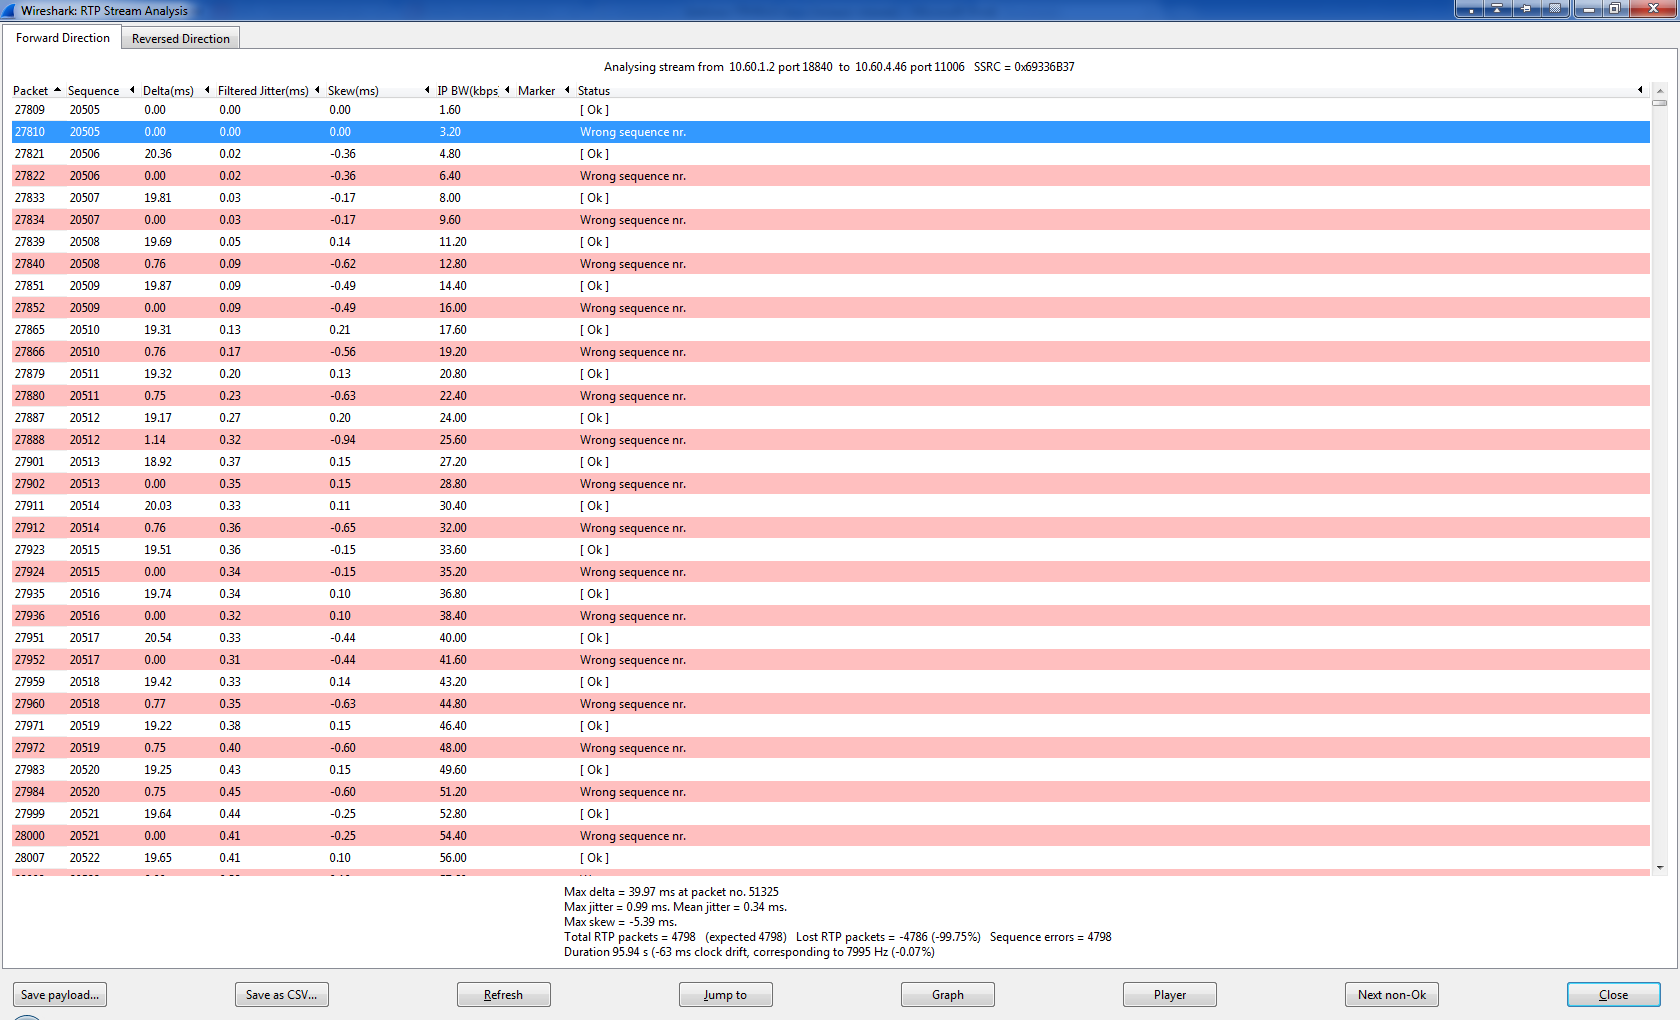Open the Graph view
Screen dimensions: 1680x1020
click(x=947, y=995)
